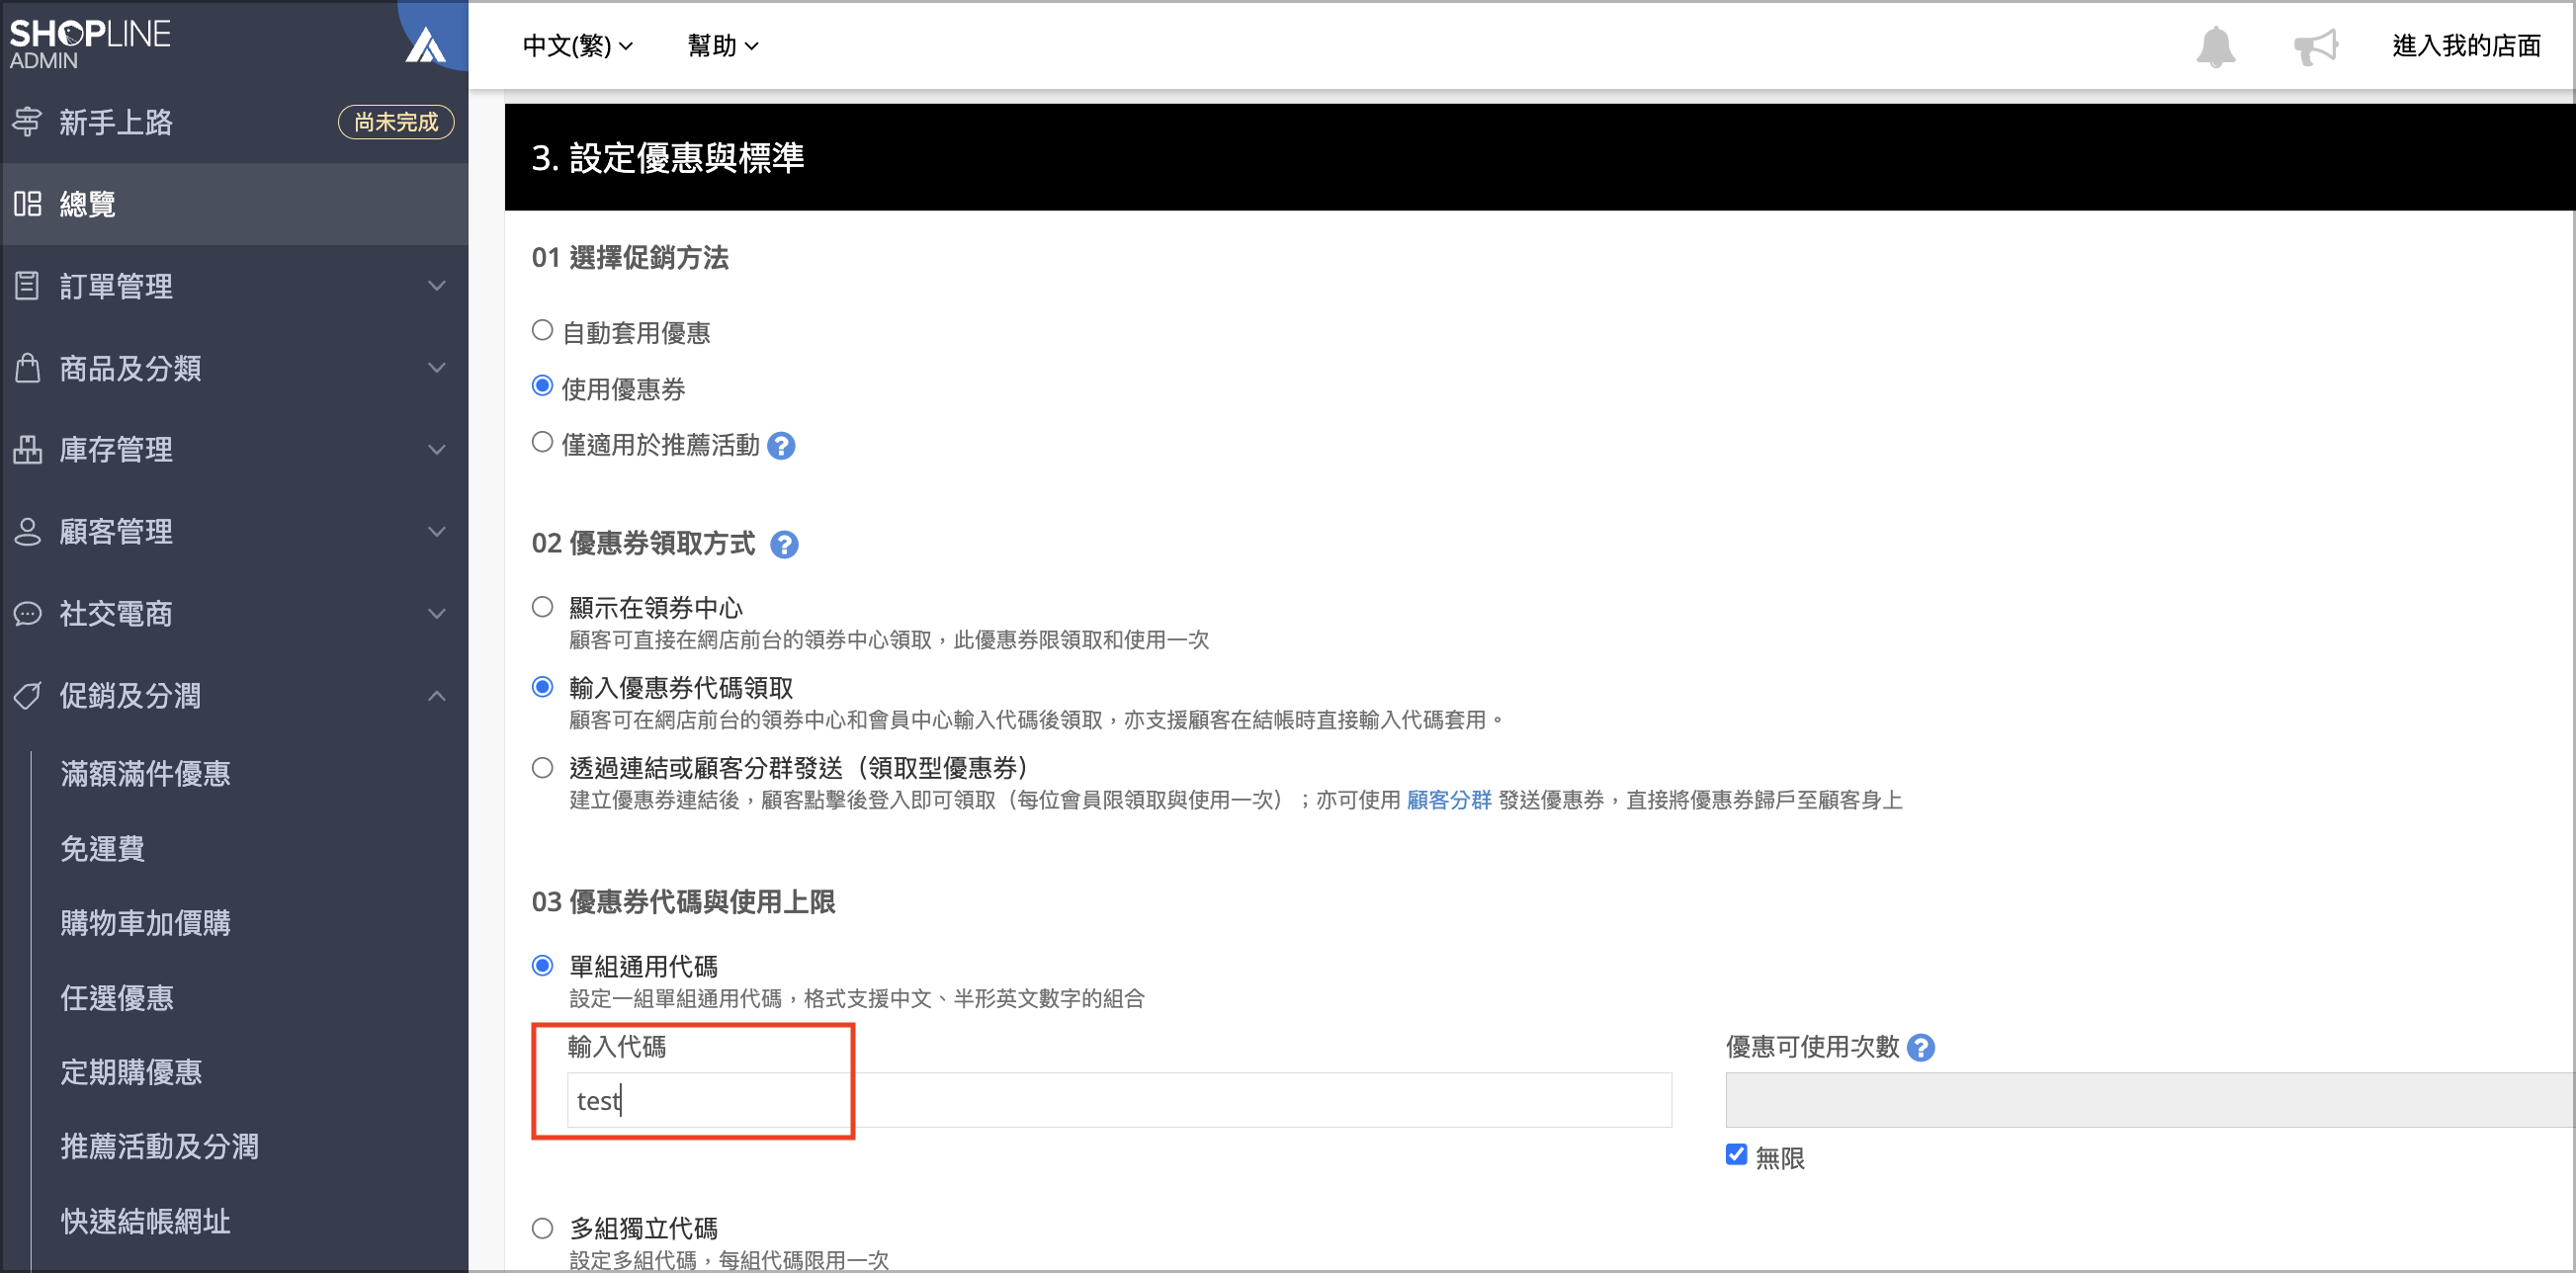Open the 幫助 menu in the top bar
The height and width of the screenshot is (1273, 2576).
click(x=722, y=46)
